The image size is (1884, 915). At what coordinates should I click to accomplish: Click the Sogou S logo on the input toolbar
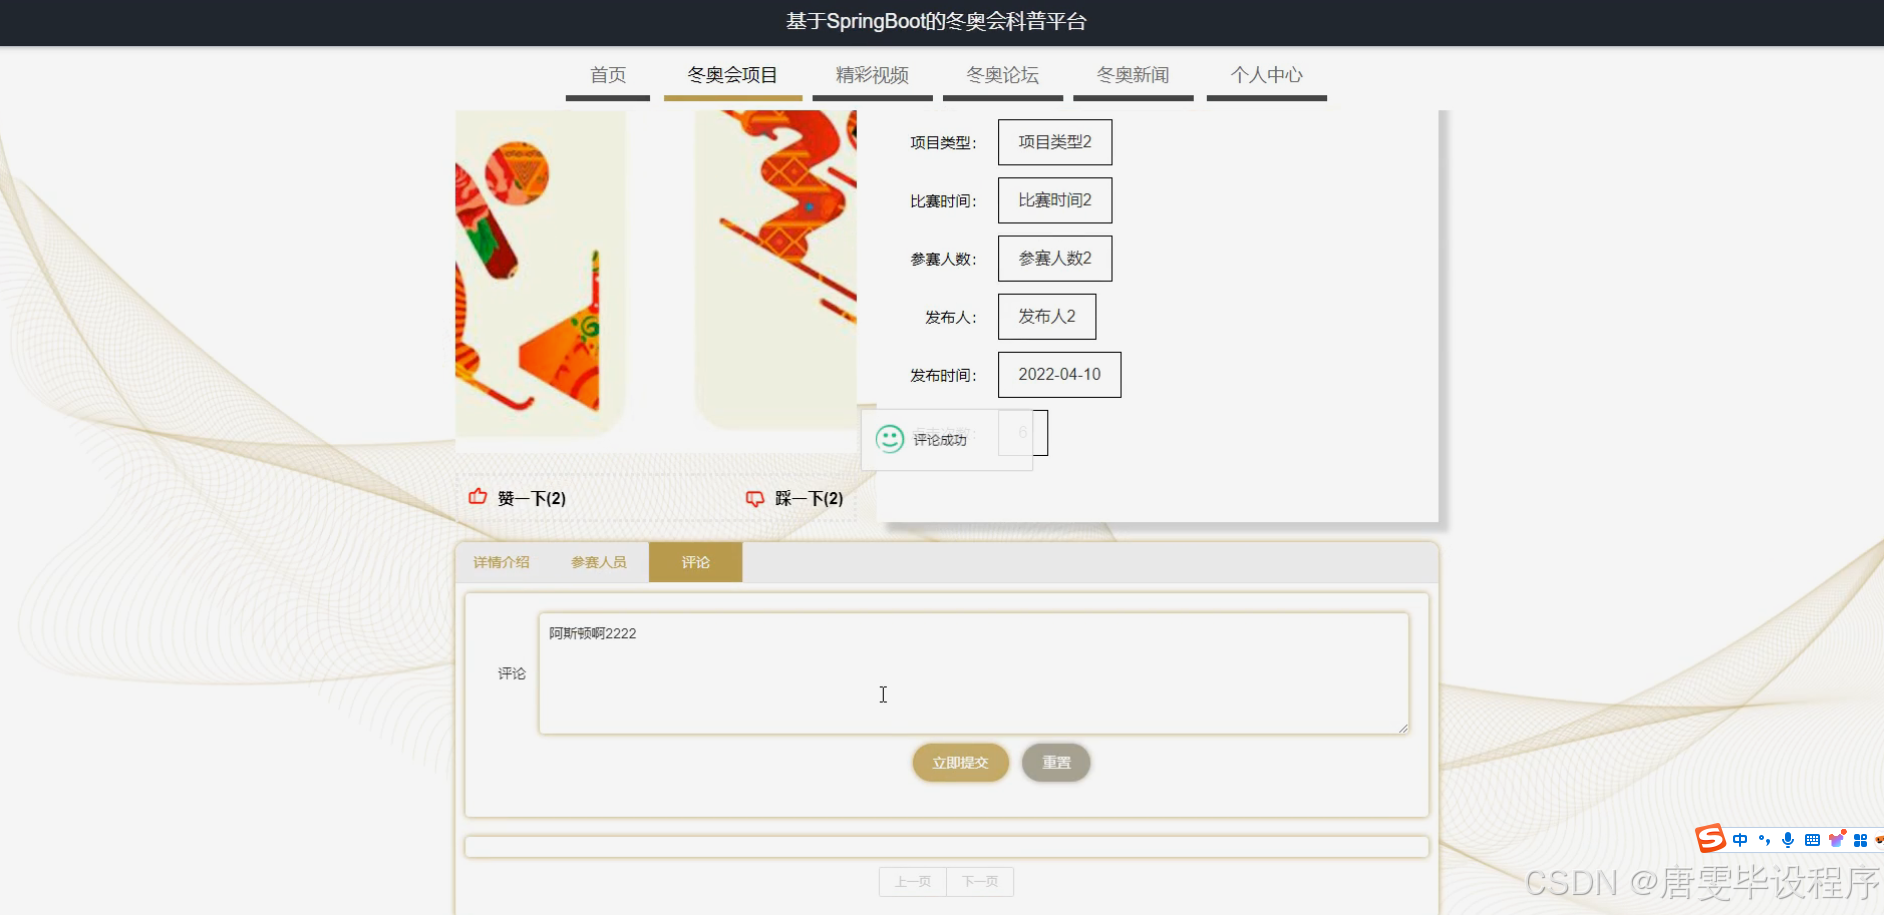click(x=1710, y=838)
